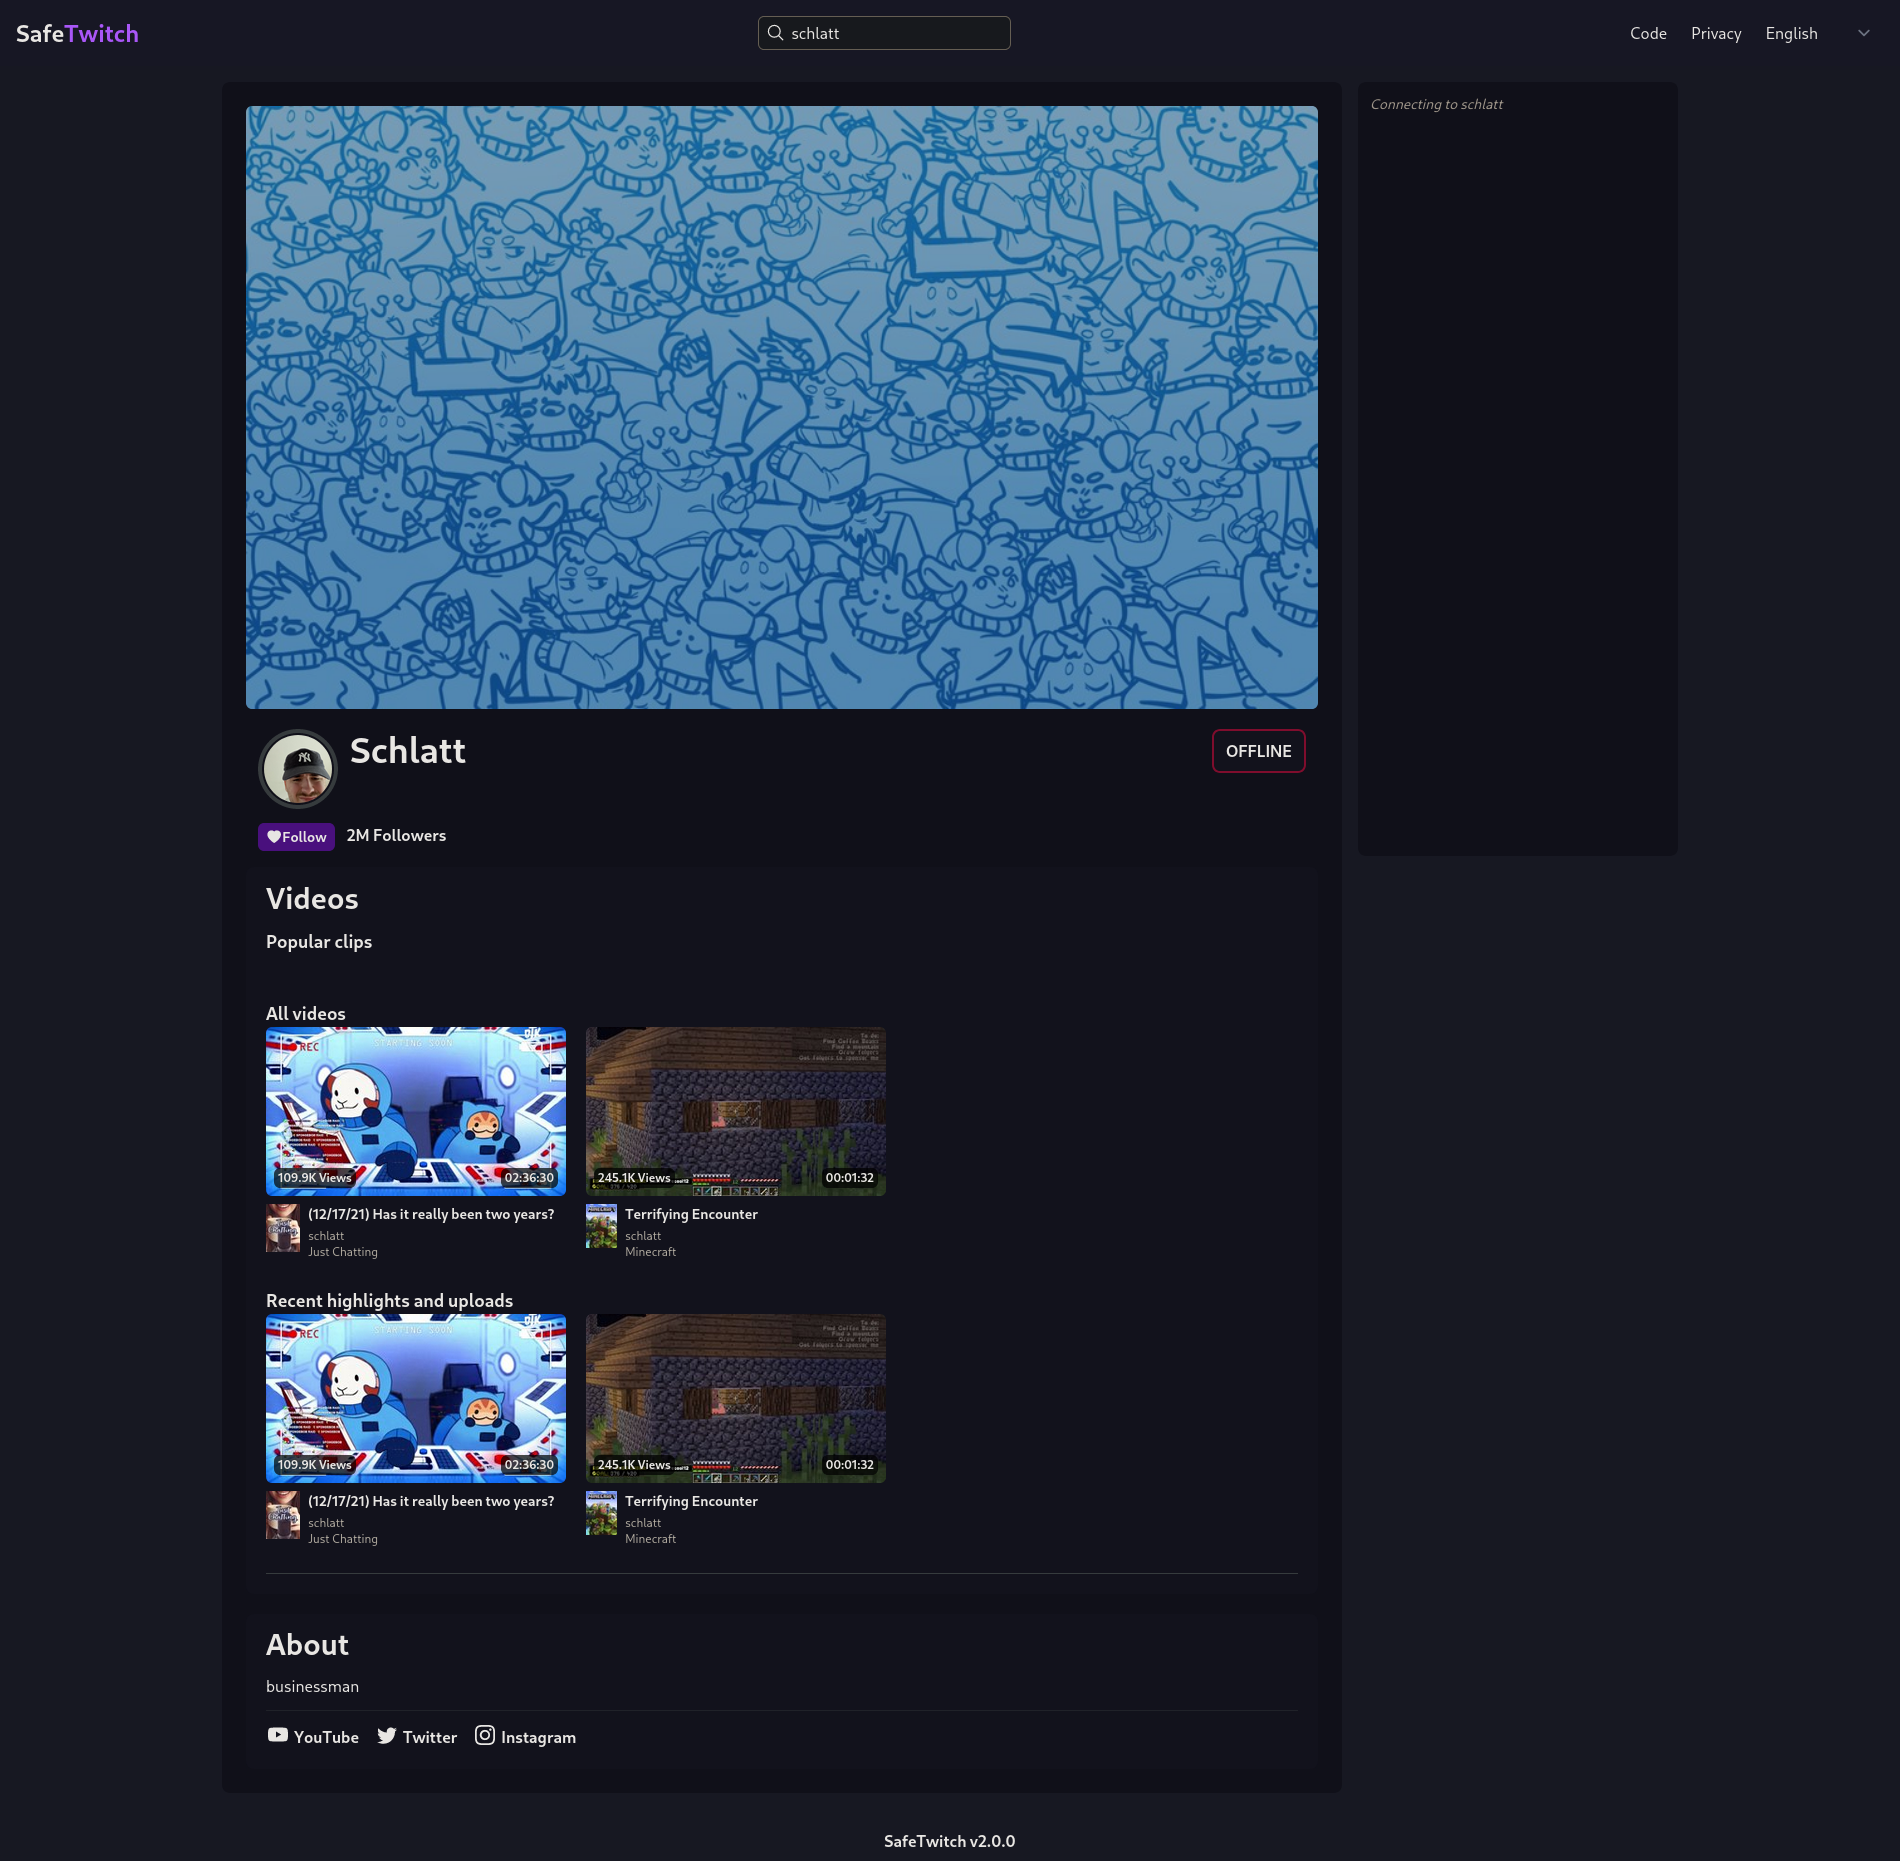Click the 'Connecting to schlatt' chat message
This screenshot has height=1861, width=1900.
[1436, 104]
